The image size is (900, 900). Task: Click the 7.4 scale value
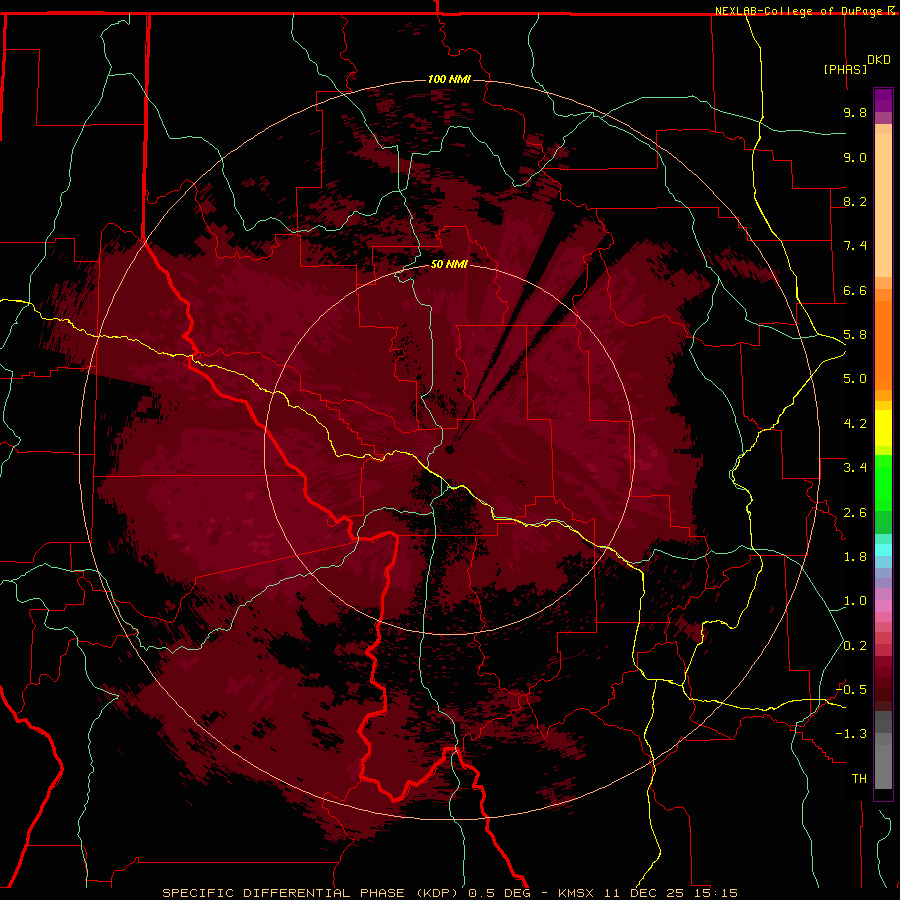click(855, 246)
